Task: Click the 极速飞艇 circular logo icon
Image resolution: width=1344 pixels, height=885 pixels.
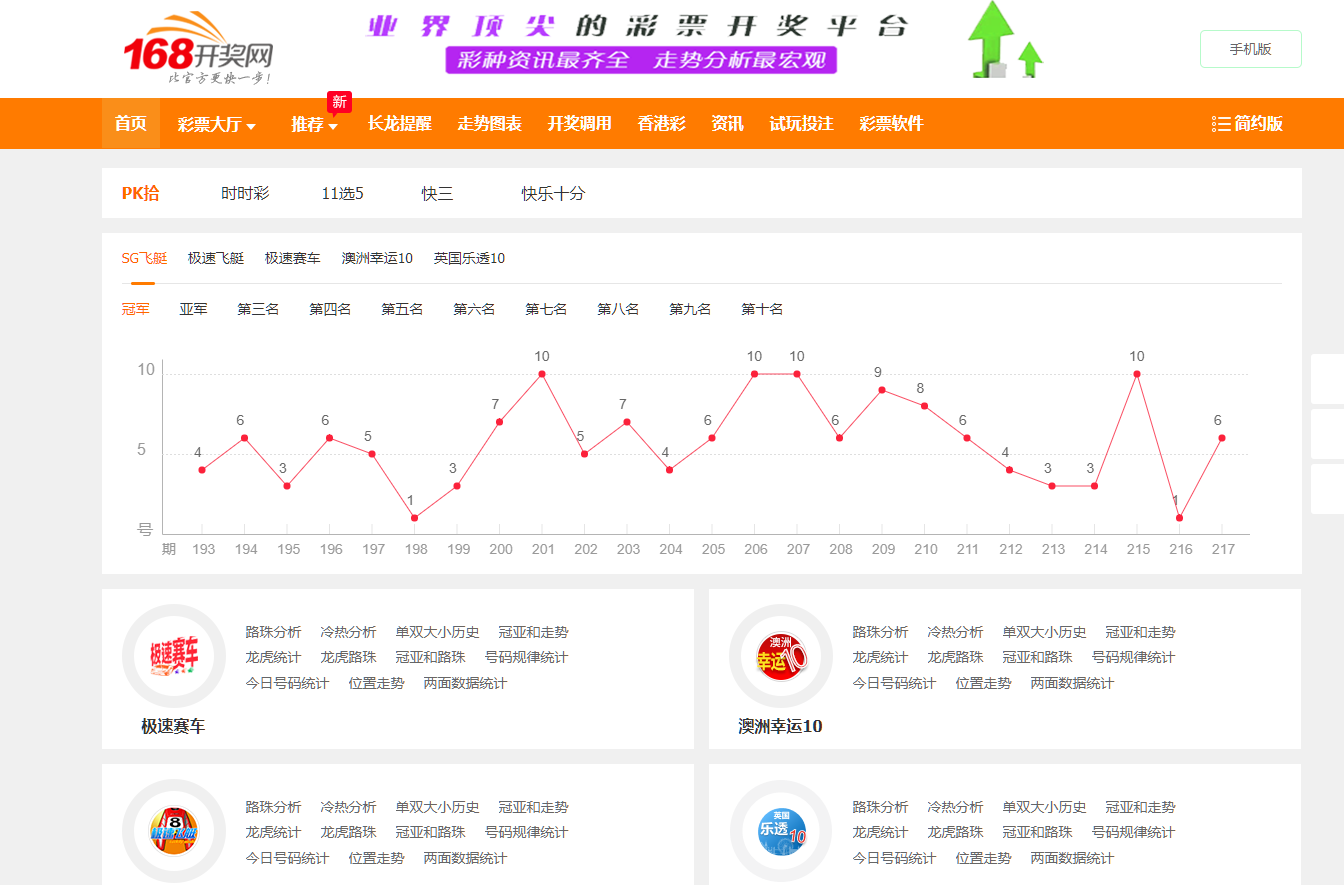Action: 174,830
